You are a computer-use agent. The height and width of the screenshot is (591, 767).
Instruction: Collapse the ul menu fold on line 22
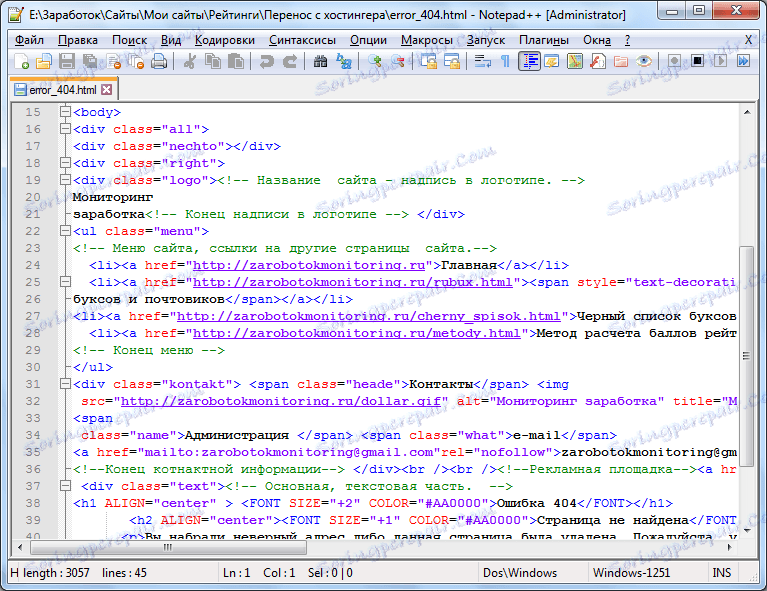point(65,230)
